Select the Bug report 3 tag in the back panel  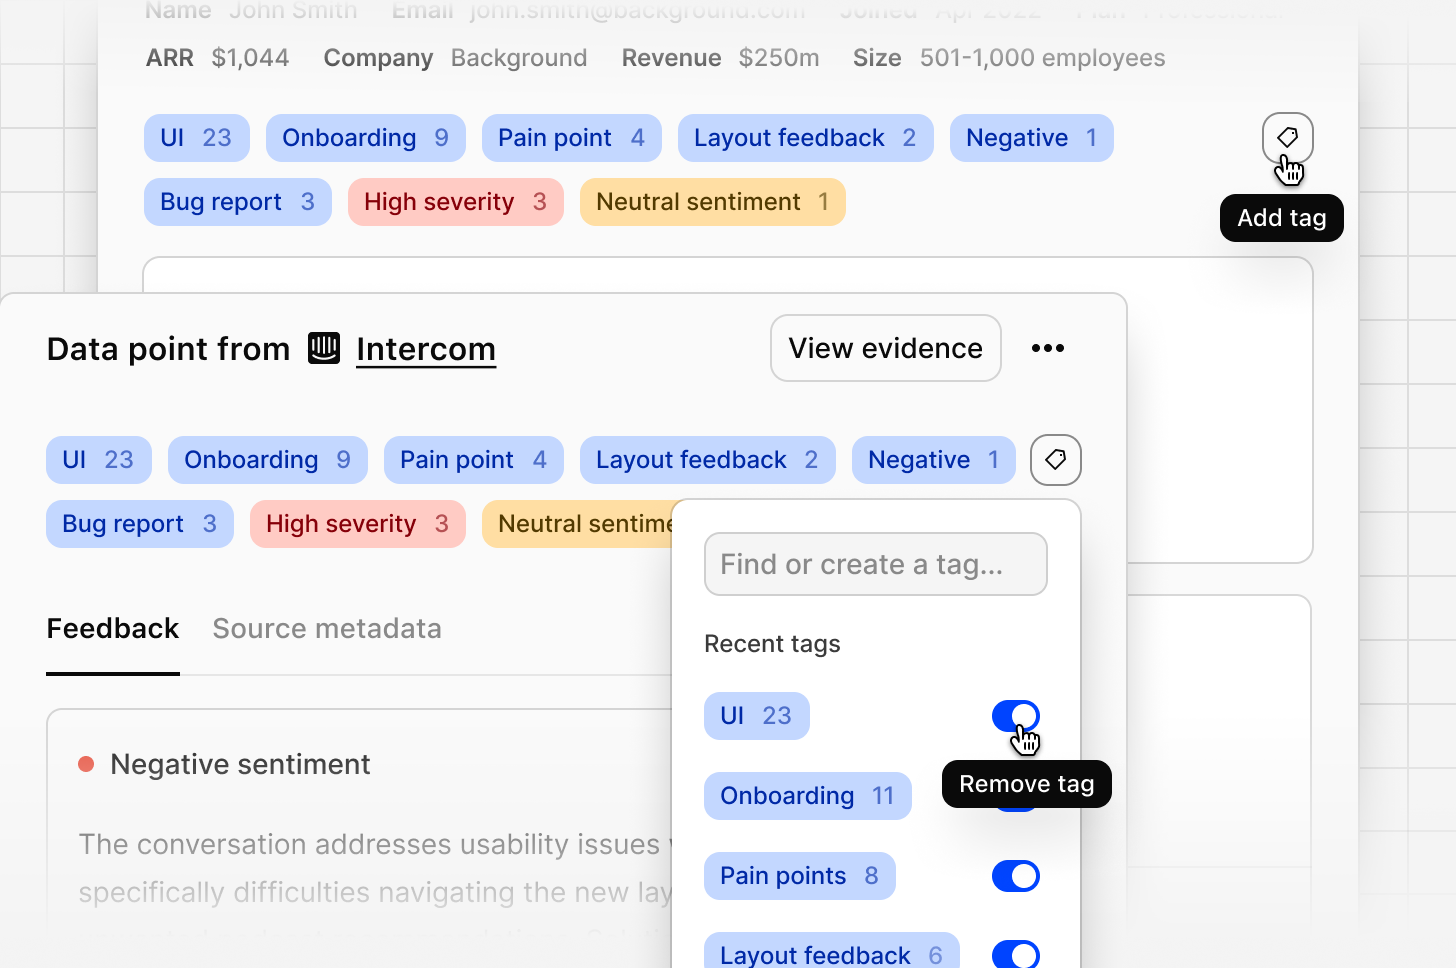pos(238,202)
